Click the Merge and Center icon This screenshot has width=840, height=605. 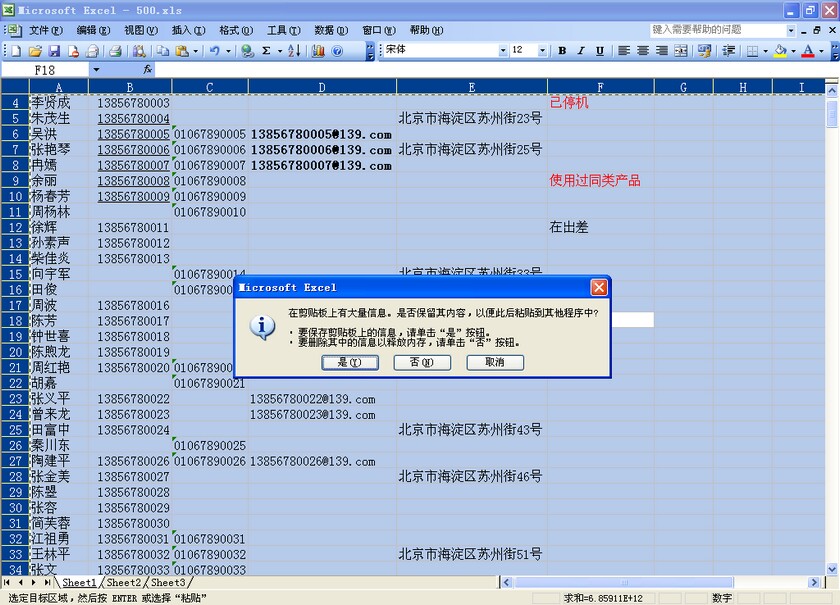click(x=681, y=51)
